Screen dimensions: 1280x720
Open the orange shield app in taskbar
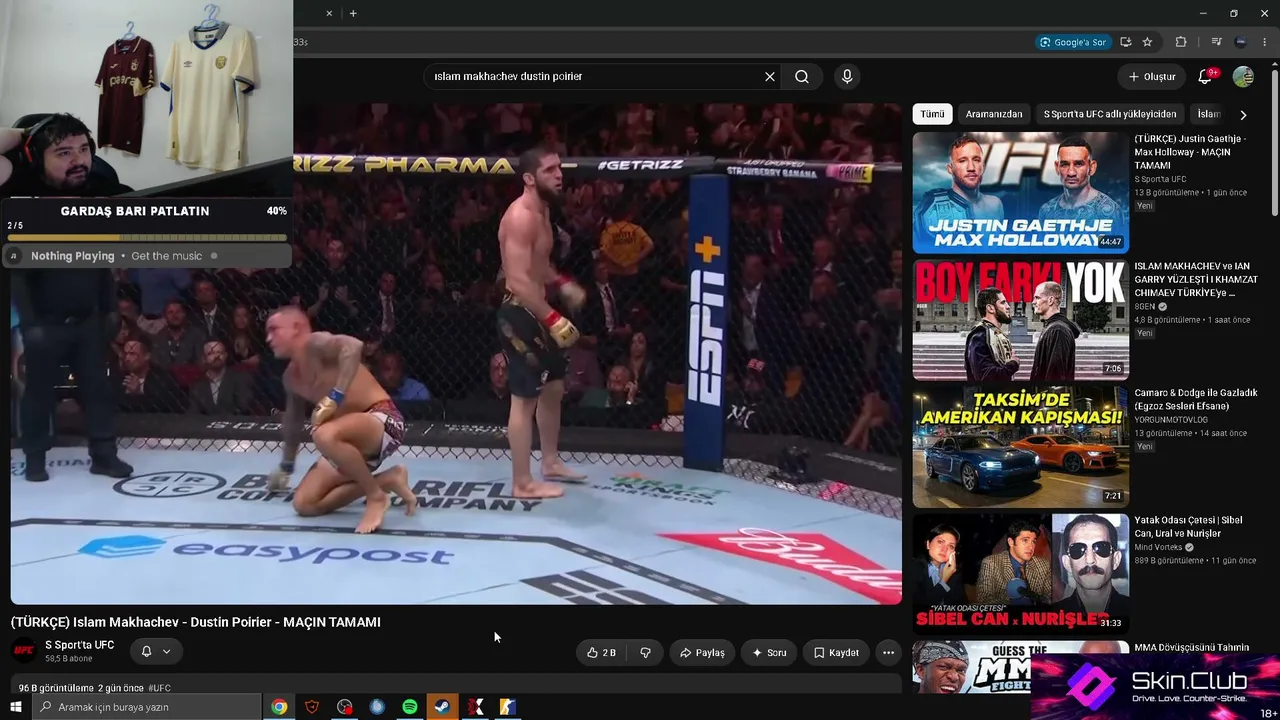click(312, 707)
